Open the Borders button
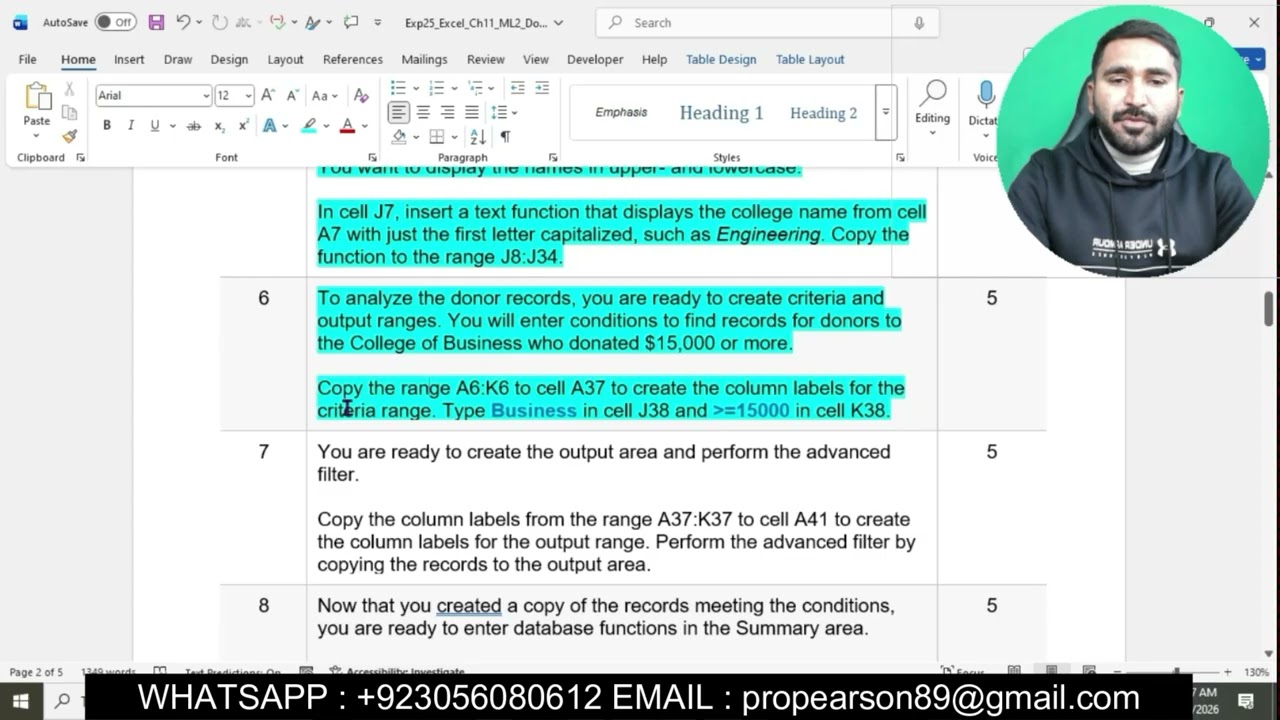The image size is (1280, 720). click(x=437, y=136)
